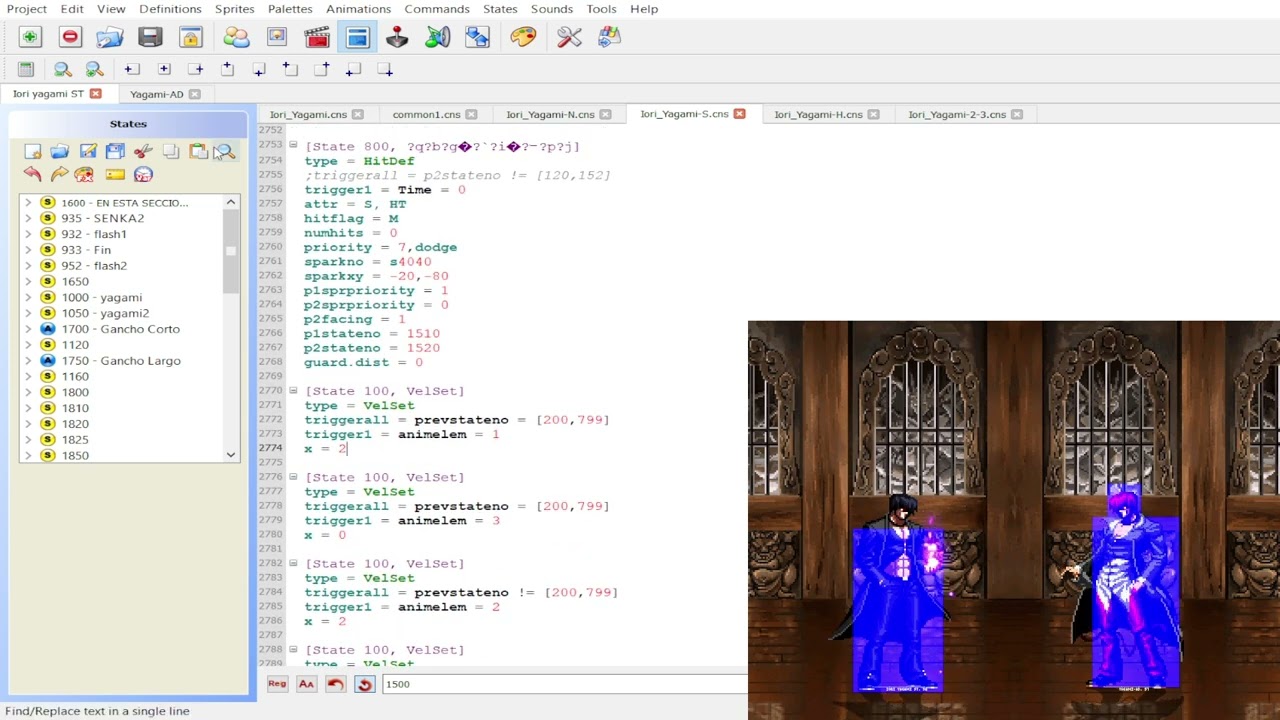Click the character game preview panel

pos(1014,520)
